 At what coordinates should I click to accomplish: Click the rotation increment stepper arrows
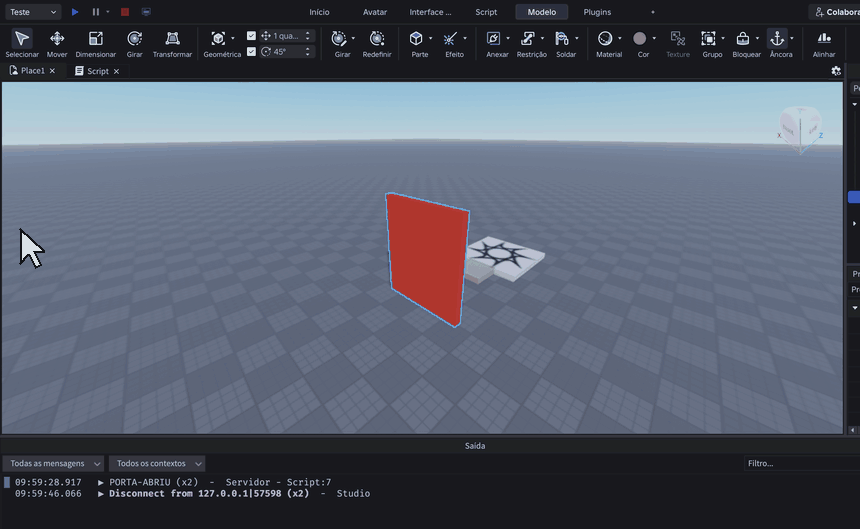tap(308, 52)
